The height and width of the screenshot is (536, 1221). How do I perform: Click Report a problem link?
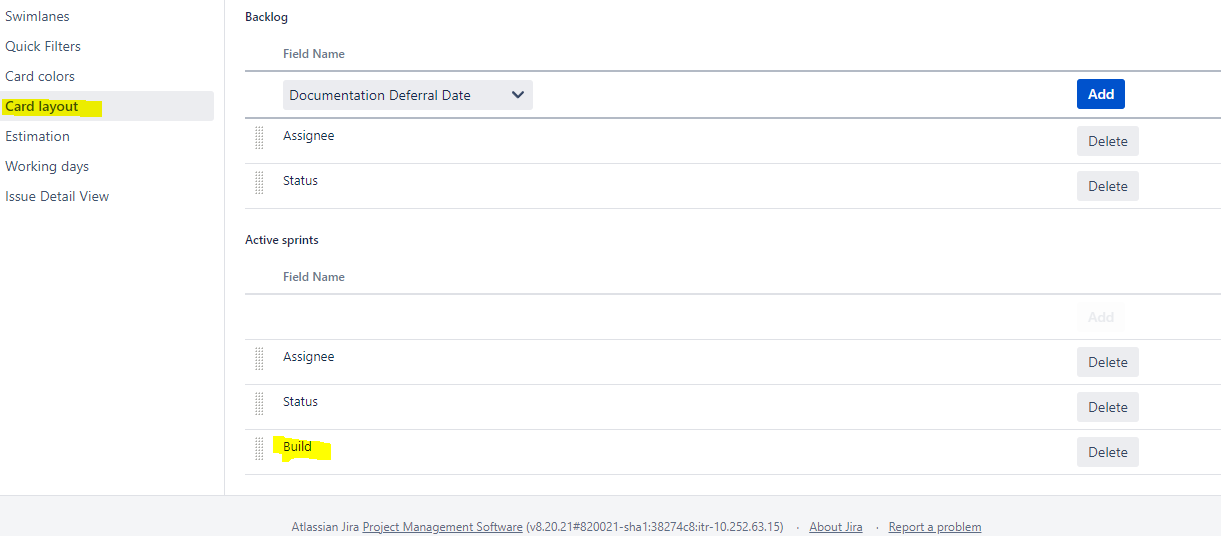click(935, 527)
